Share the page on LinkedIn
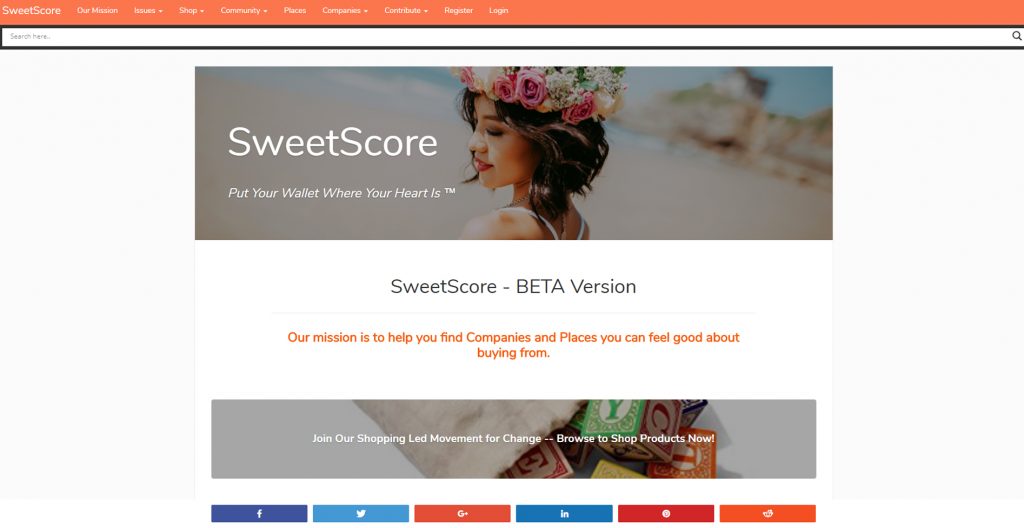This screenshot has width=1024, height=528. pyautogui.click(x=564, y=514)
